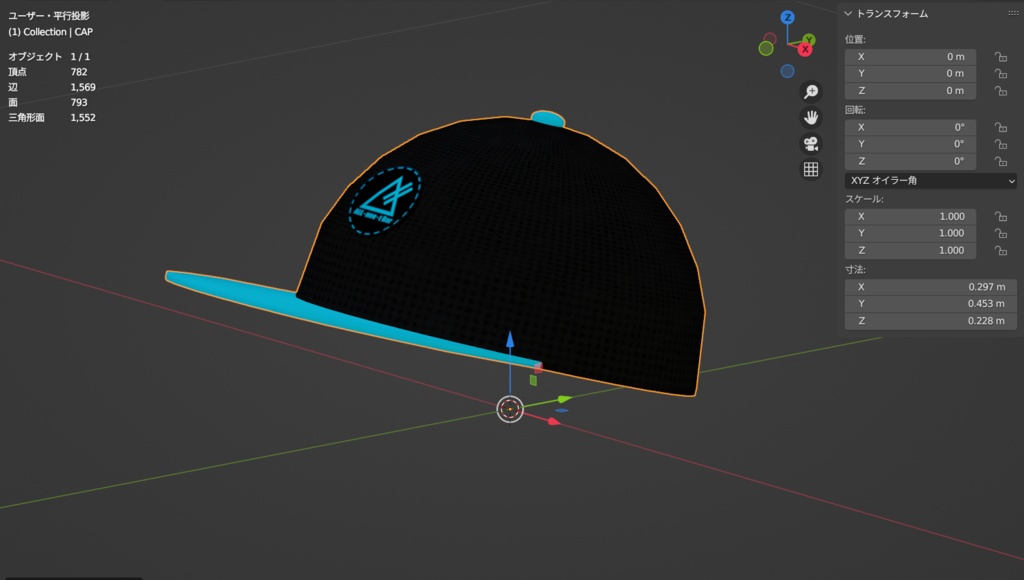Lock the scale X value
Image resolution: width=1024 pixels, height=580 pixels.
point(1000,216)
